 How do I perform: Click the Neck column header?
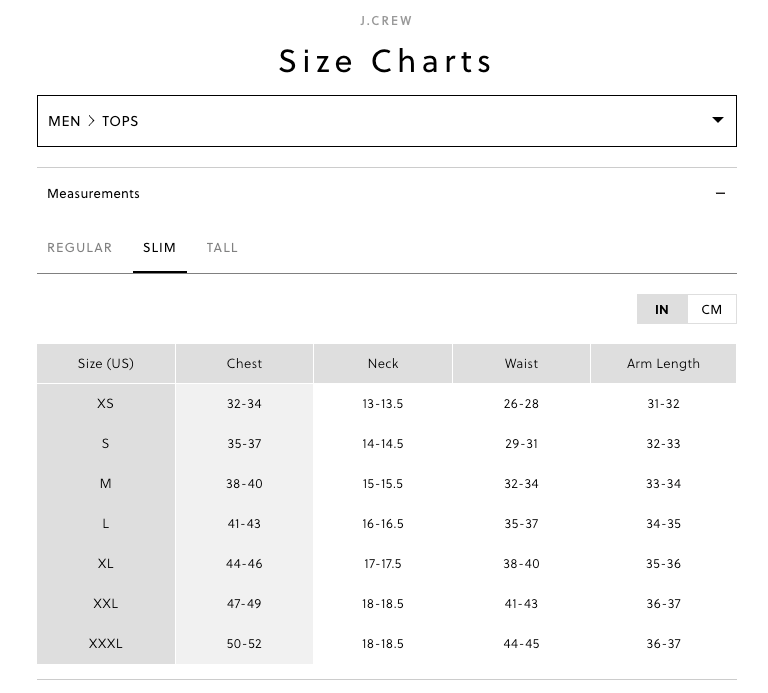[383, 363]
